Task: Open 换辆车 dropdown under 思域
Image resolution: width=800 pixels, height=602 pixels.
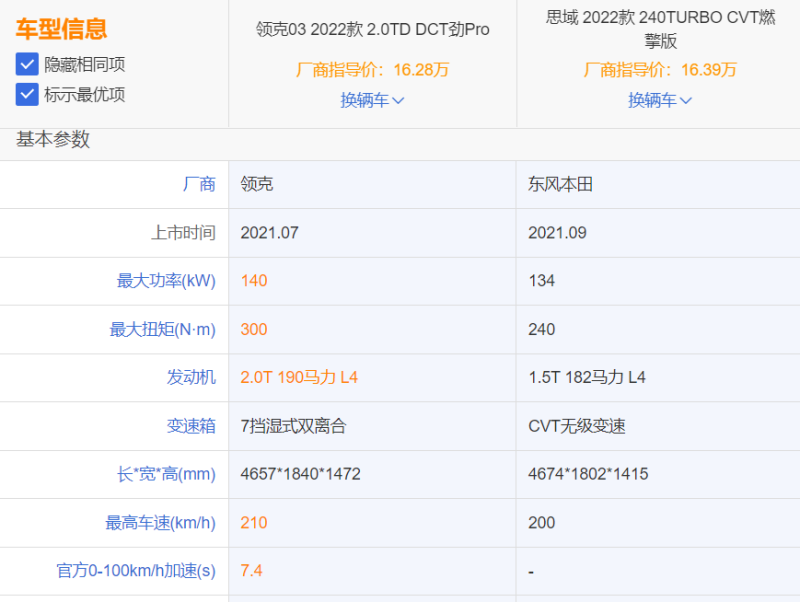Action: 652,100
